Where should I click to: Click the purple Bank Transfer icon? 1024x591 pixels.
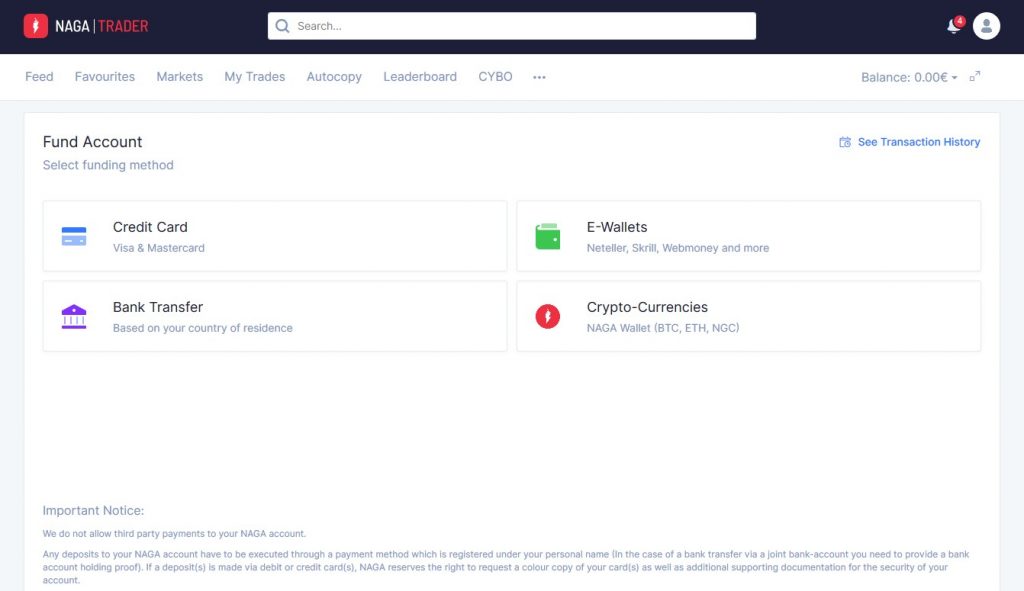point(74,316)
